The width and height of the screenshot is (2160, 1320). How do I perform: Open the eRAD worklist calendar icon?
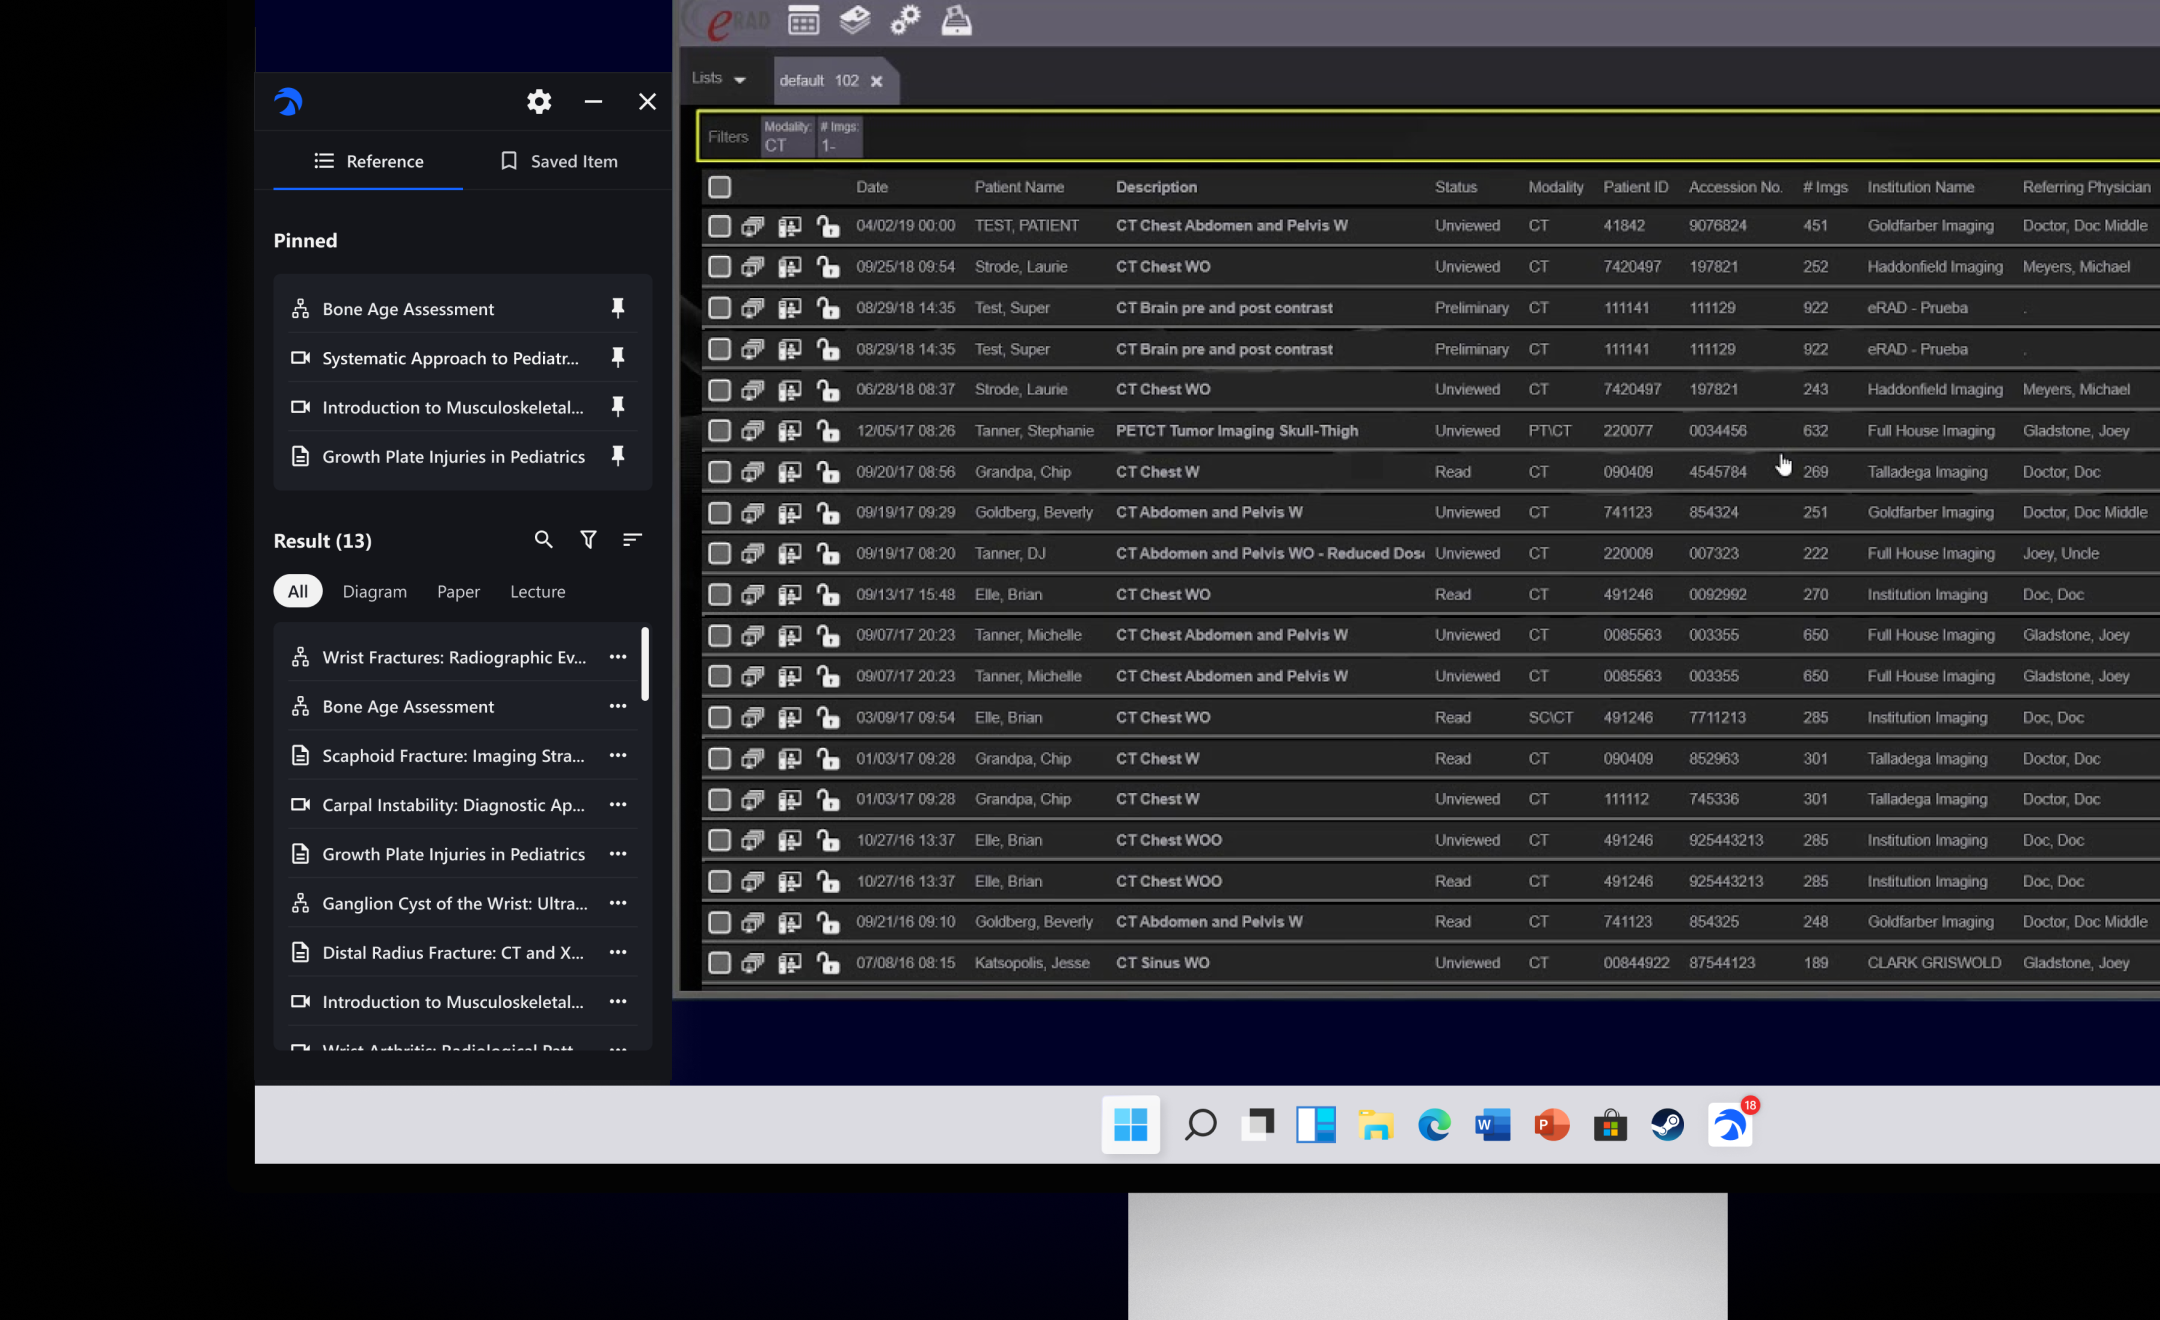coord(803,20)
